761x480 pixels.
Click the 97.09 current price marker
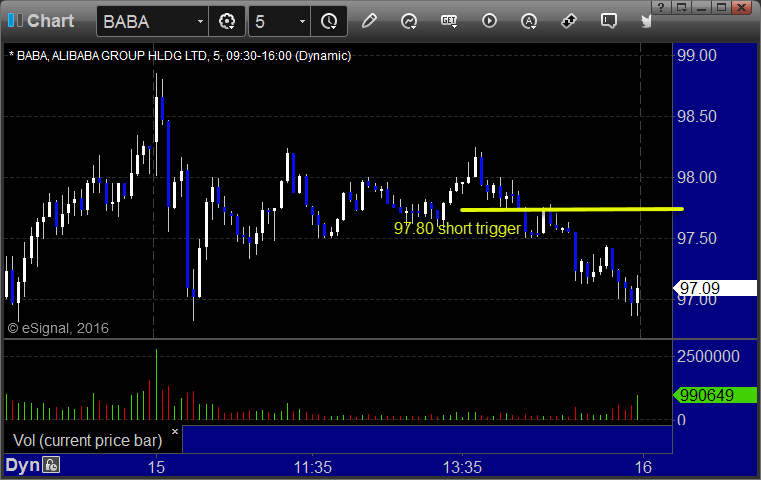[715, 288]
